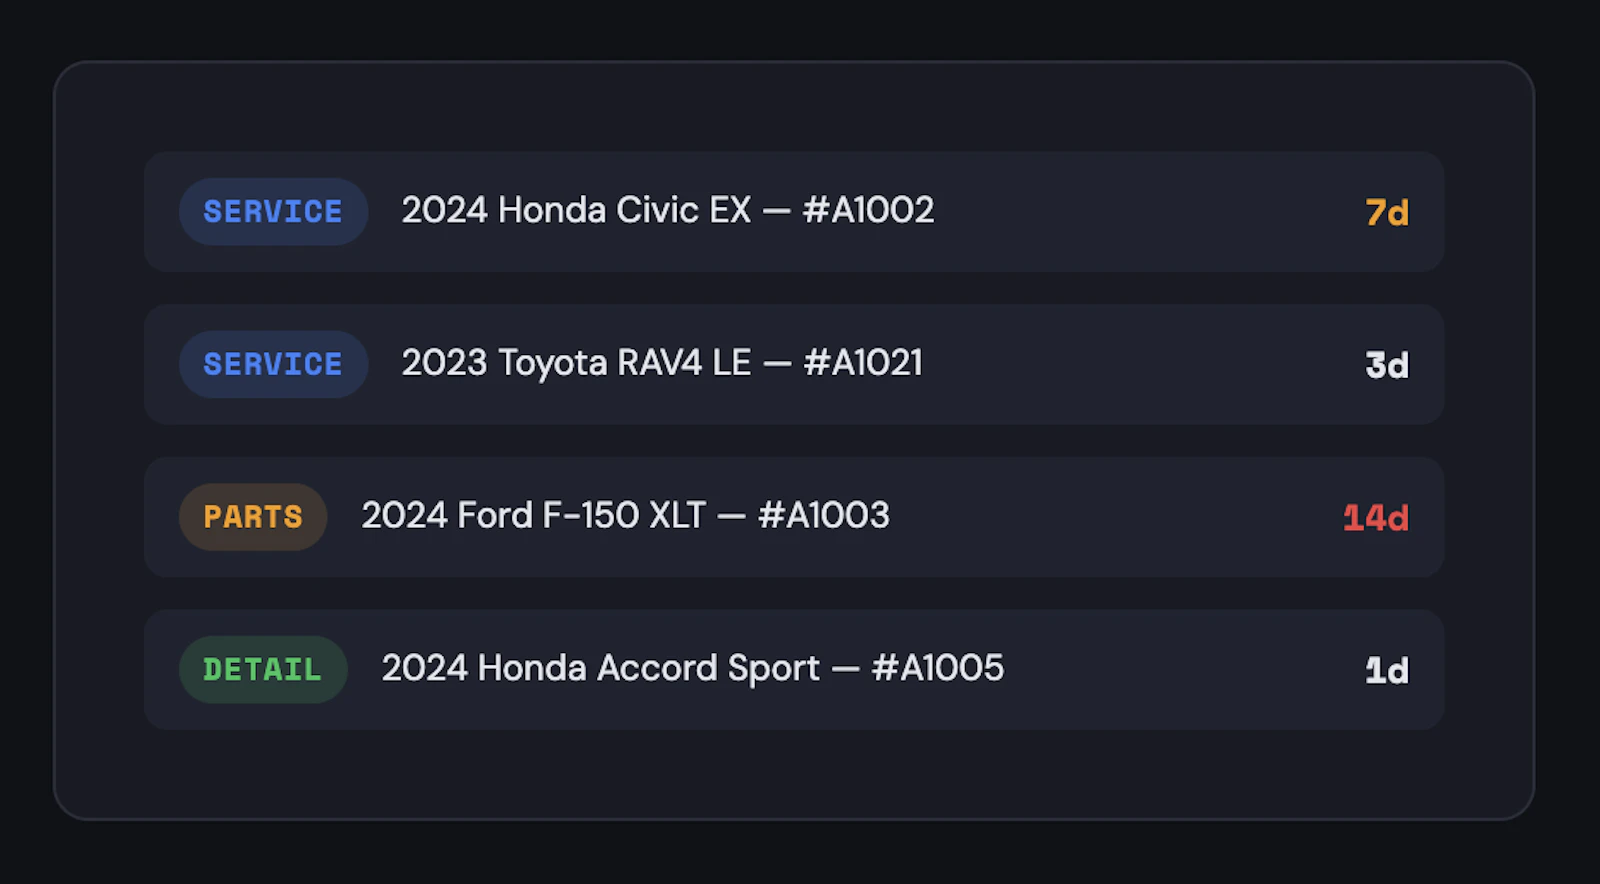Click stock number #A1005
The image size is (1600, 884).
click(x=938, y=668)
